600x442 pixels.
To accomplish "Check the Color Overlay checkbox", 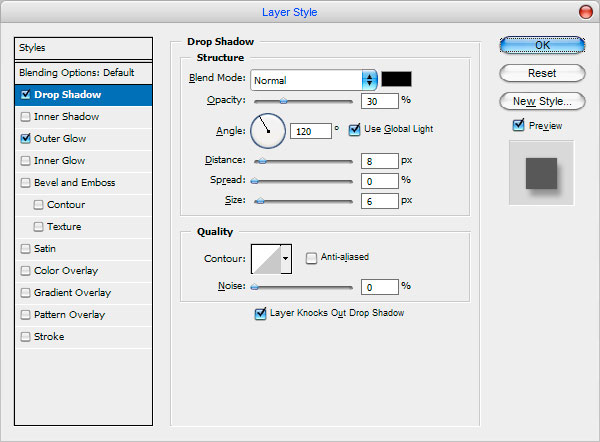I will pyautogui.click(x=26, y=271).
